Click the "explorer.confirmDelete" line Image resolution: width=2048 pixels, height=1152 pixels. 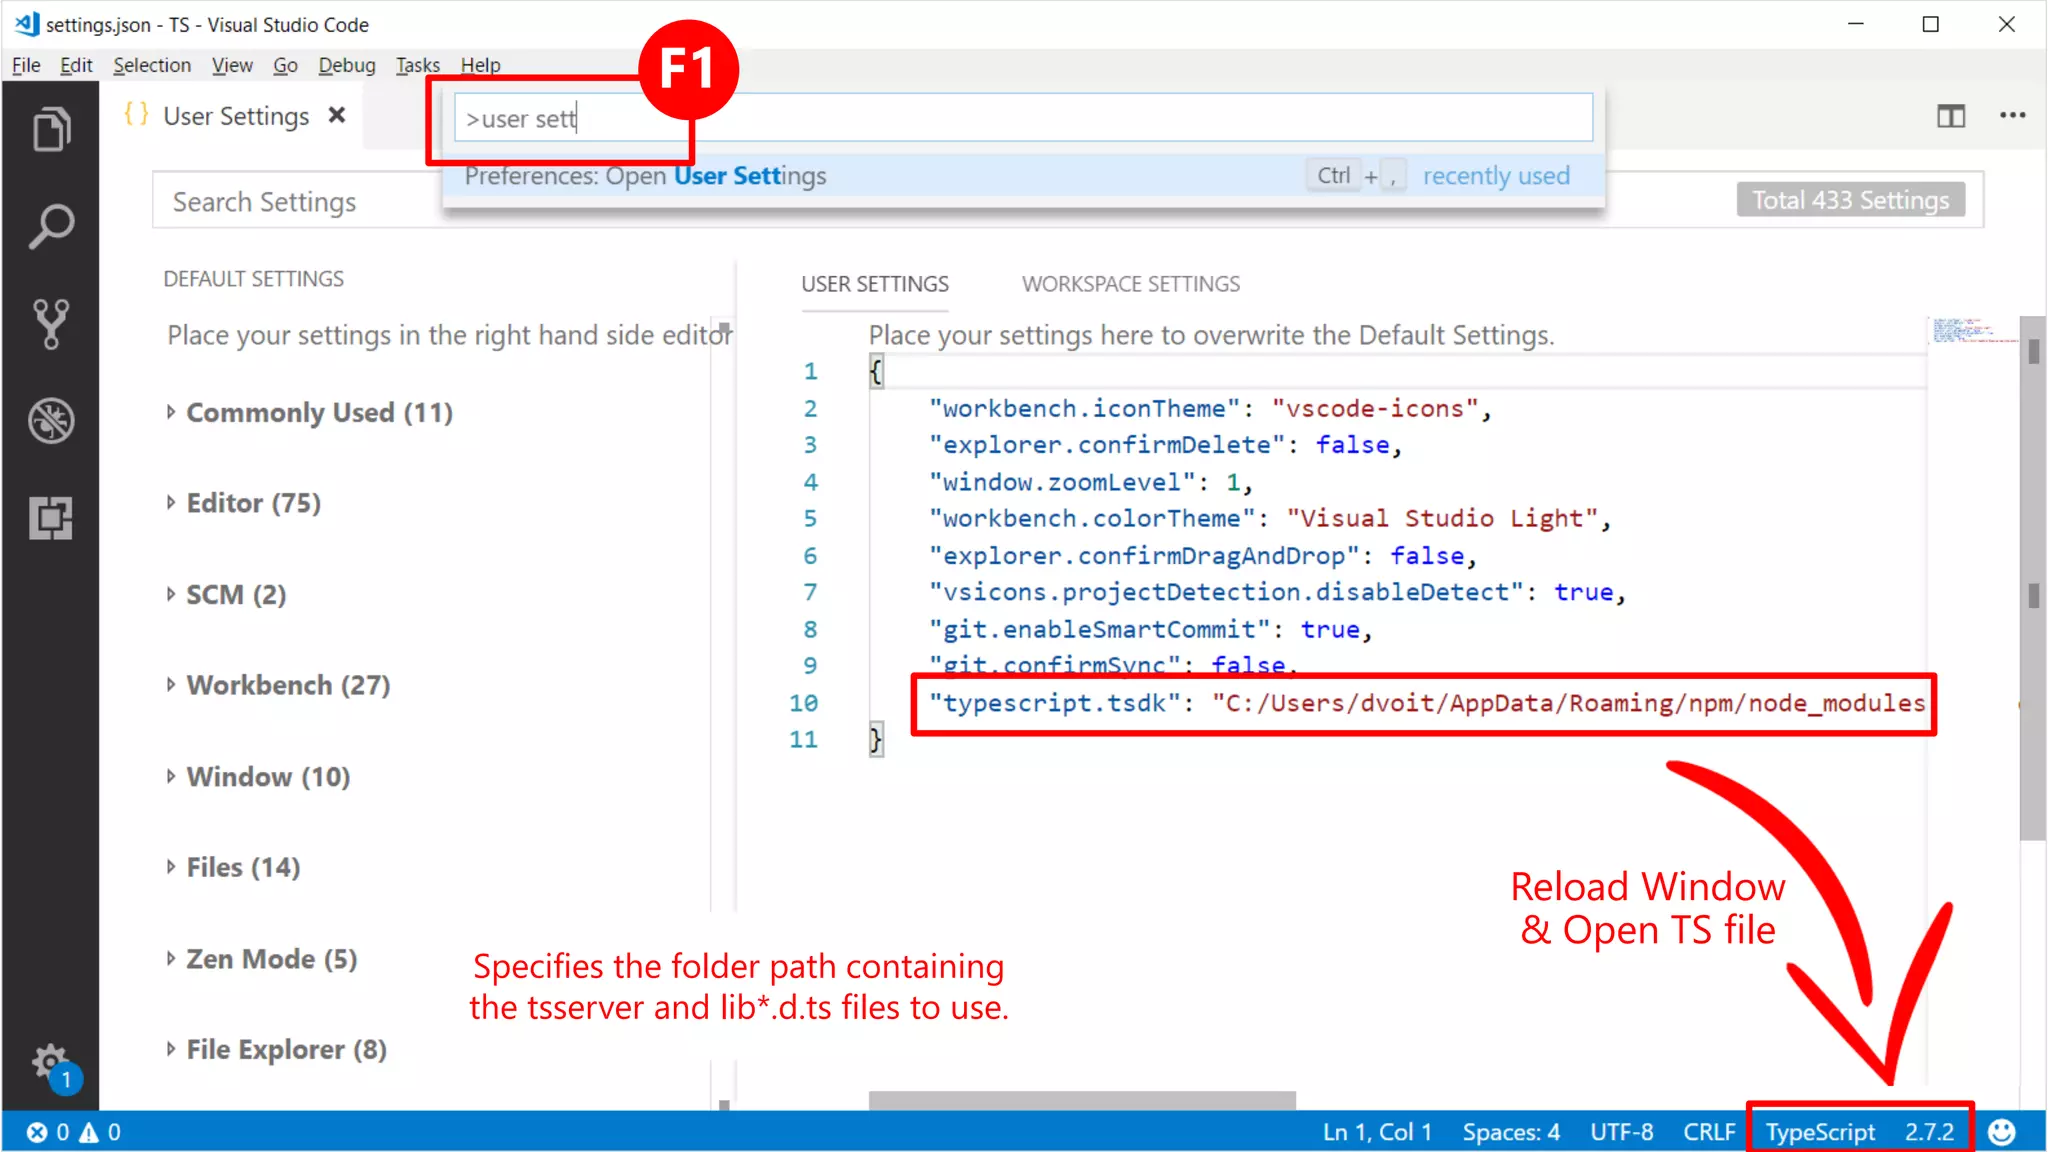[x=1165, y=445]
